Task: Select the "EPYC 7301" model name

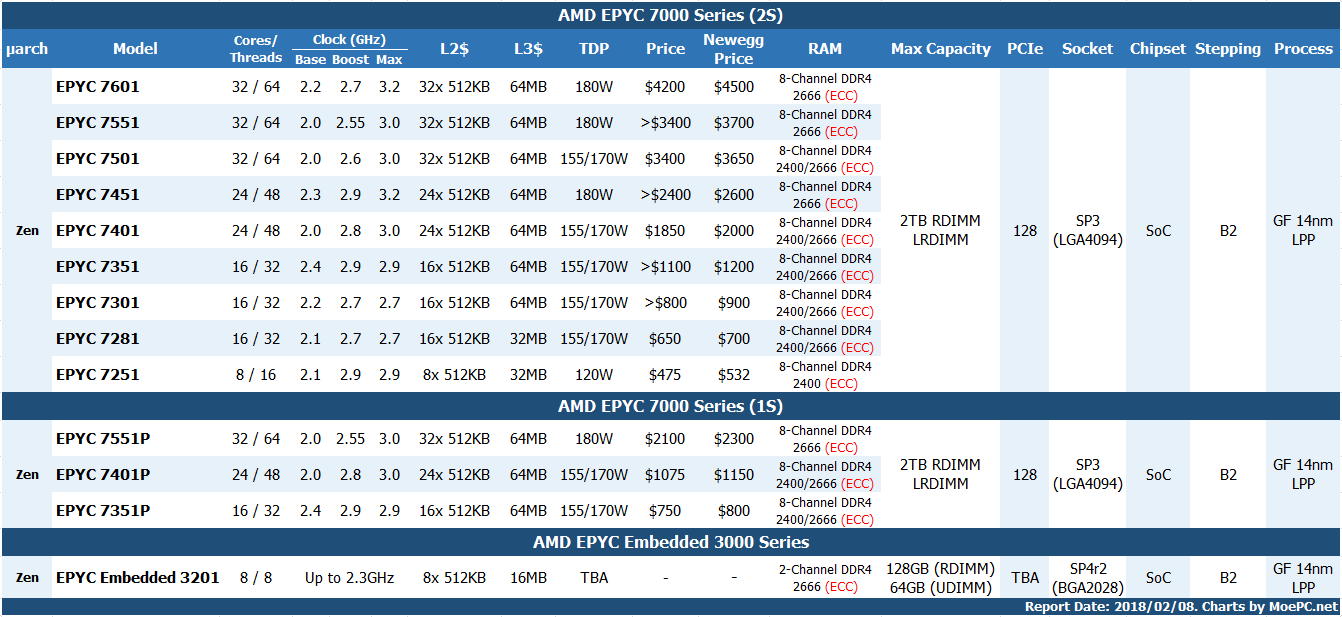Action: [98, 303]
